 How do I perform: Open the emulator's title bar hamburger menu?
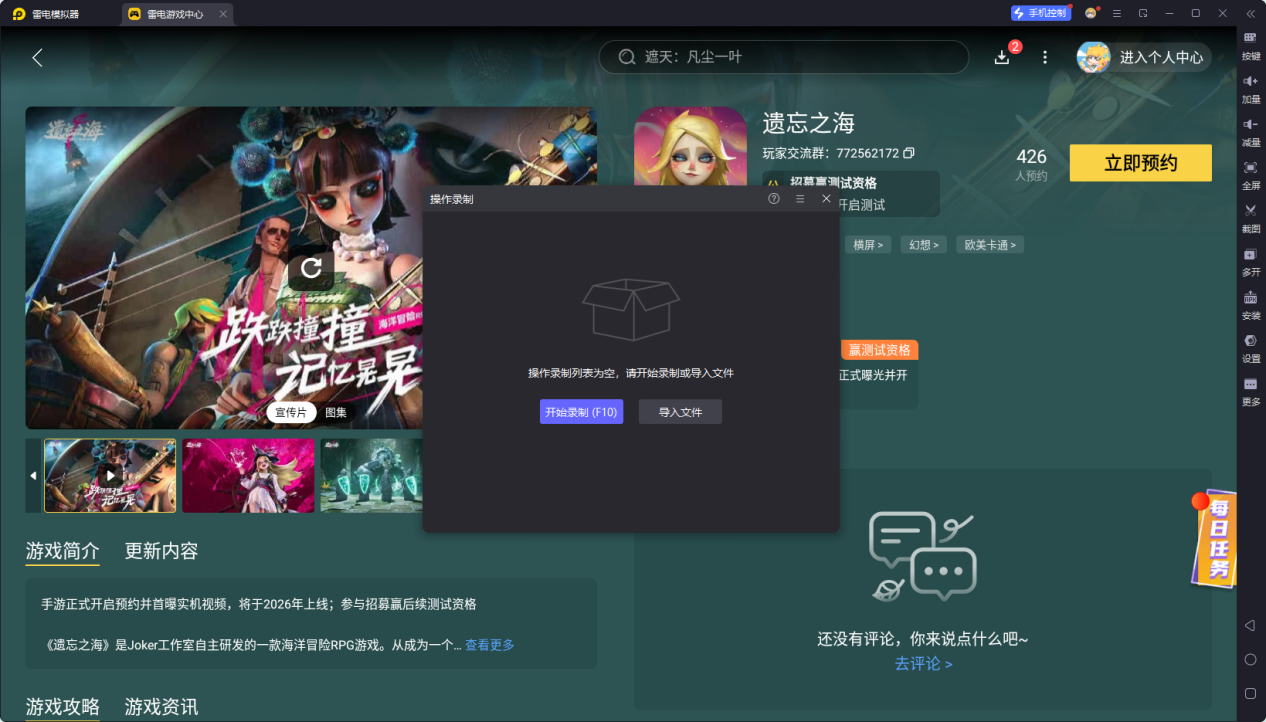tap(1117, 13)
